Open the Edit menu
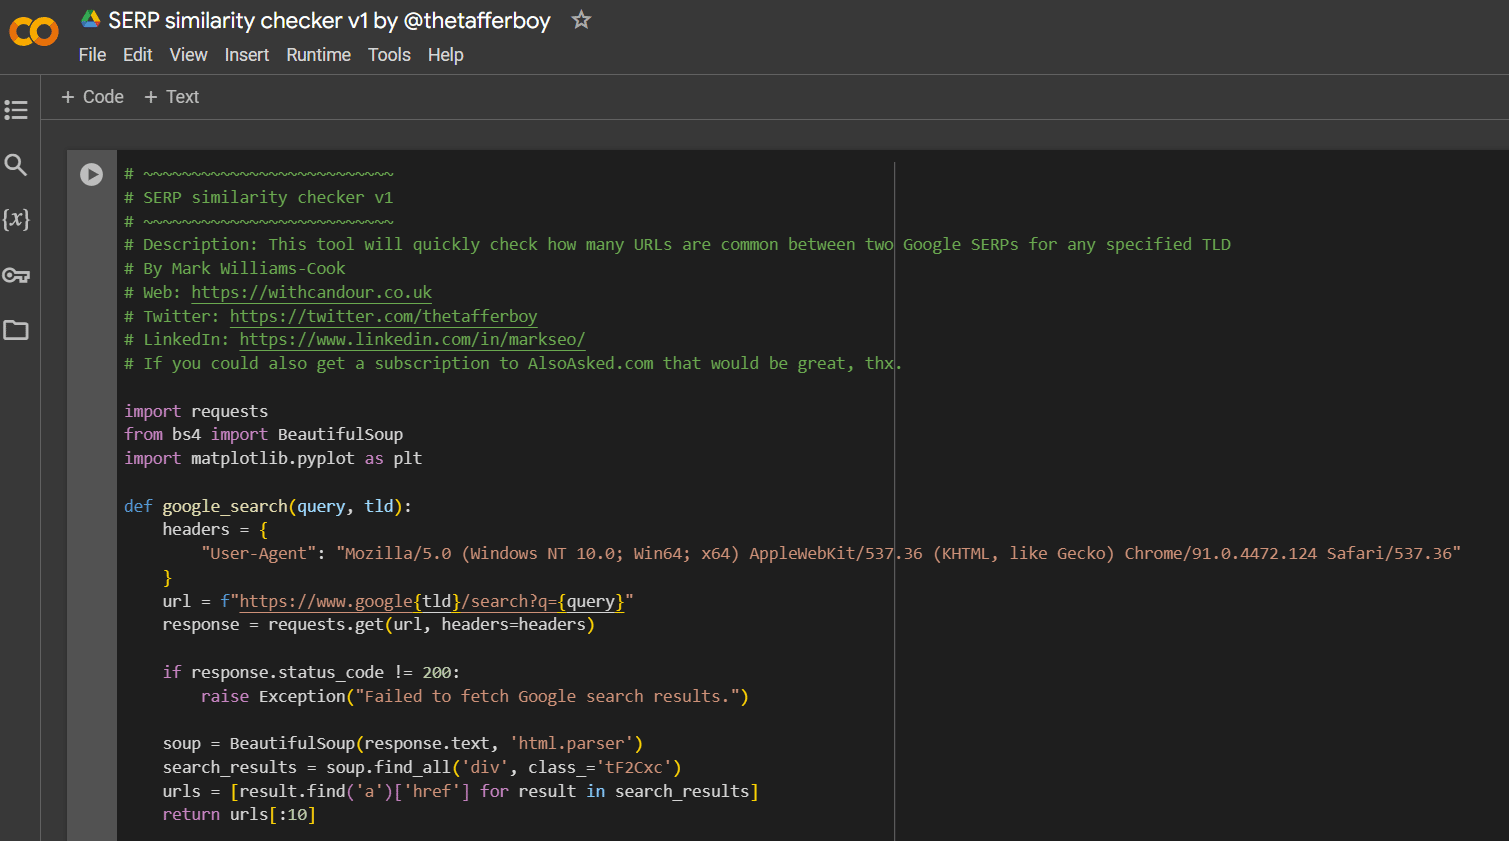This screenshot has height=841, width=1509. click(x=137, y=55)
